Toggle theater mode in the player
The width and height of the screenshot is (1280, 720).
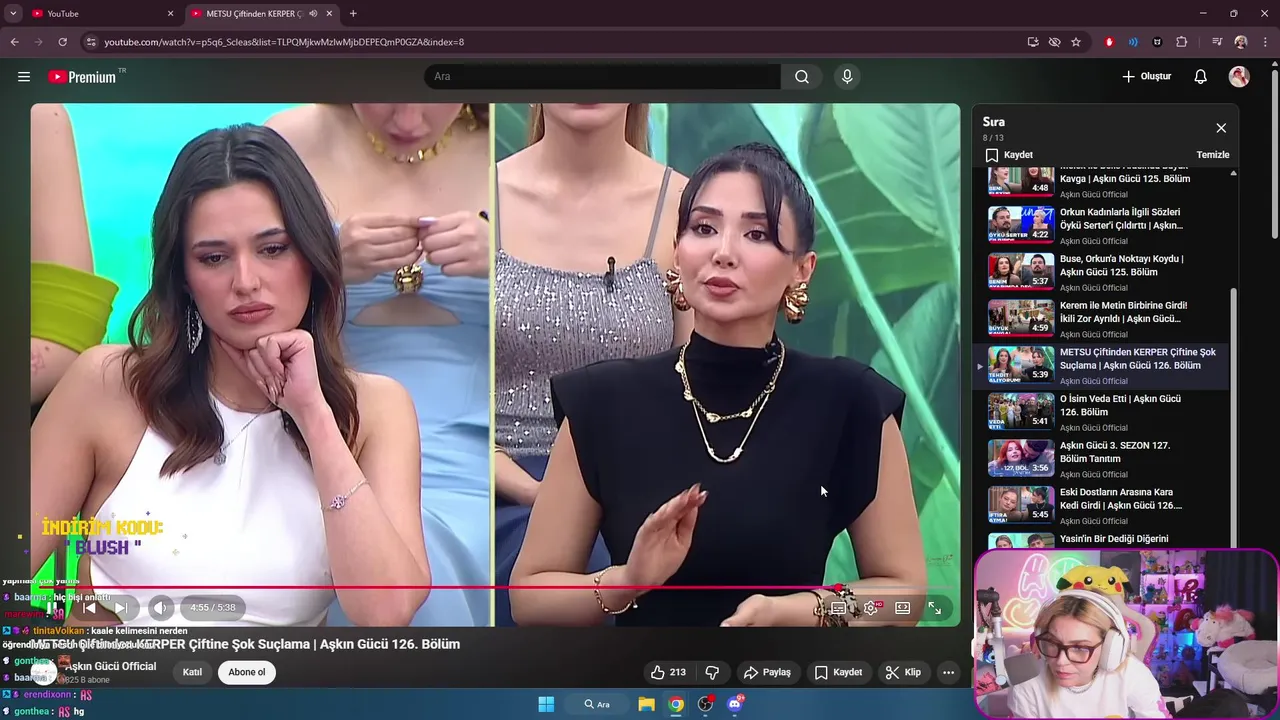902,608
